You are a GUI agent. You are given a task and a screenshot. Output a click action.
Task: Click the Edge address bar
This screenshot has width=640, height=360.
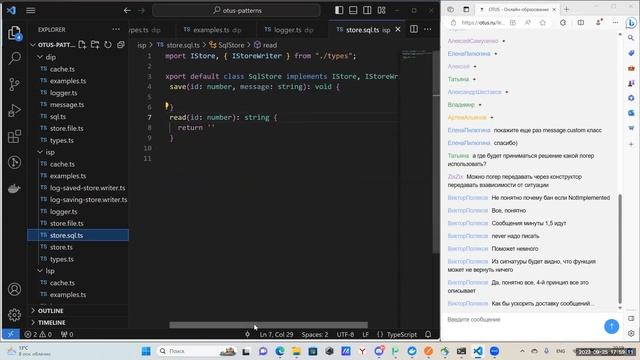[483, 23]
